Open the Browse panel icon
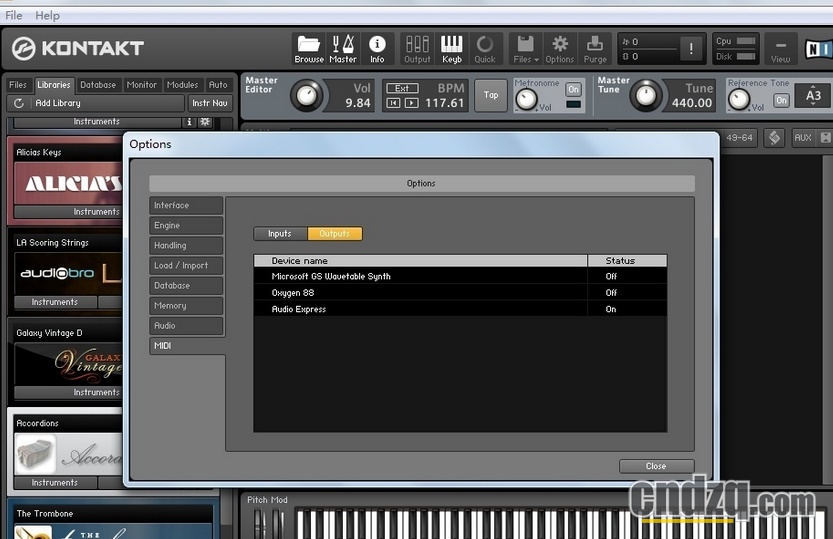This screenshot has width=833, height=539. 309,49
